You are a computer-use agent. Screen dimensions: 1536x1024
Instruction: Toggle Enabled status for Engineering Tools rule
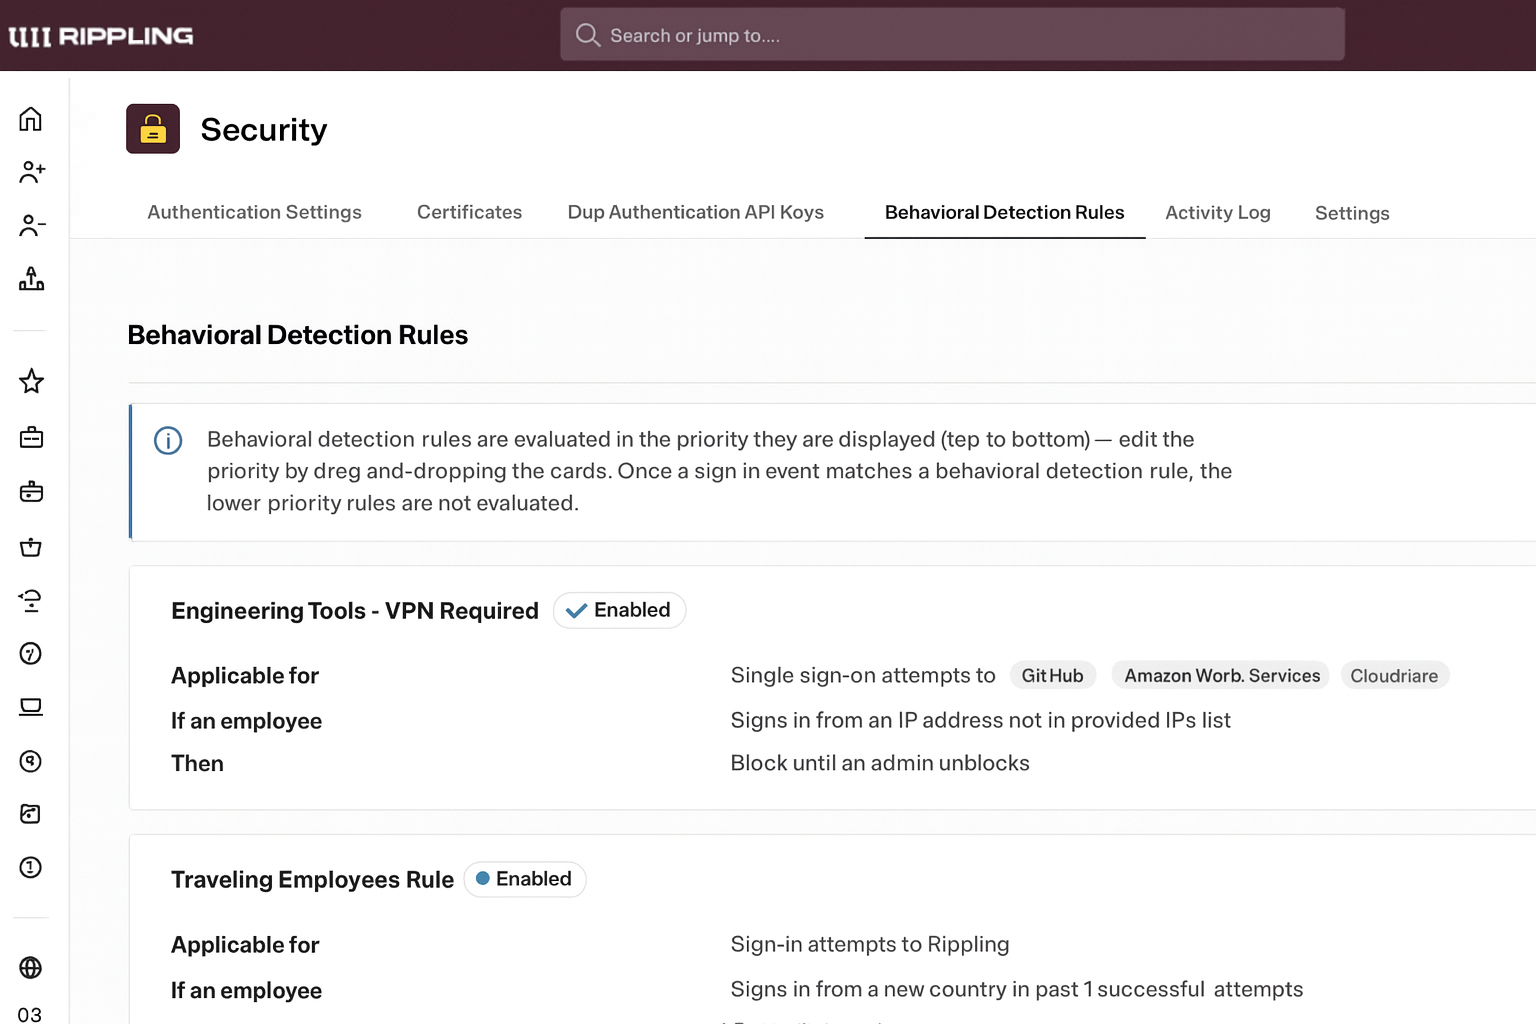(x=619, y=610)
